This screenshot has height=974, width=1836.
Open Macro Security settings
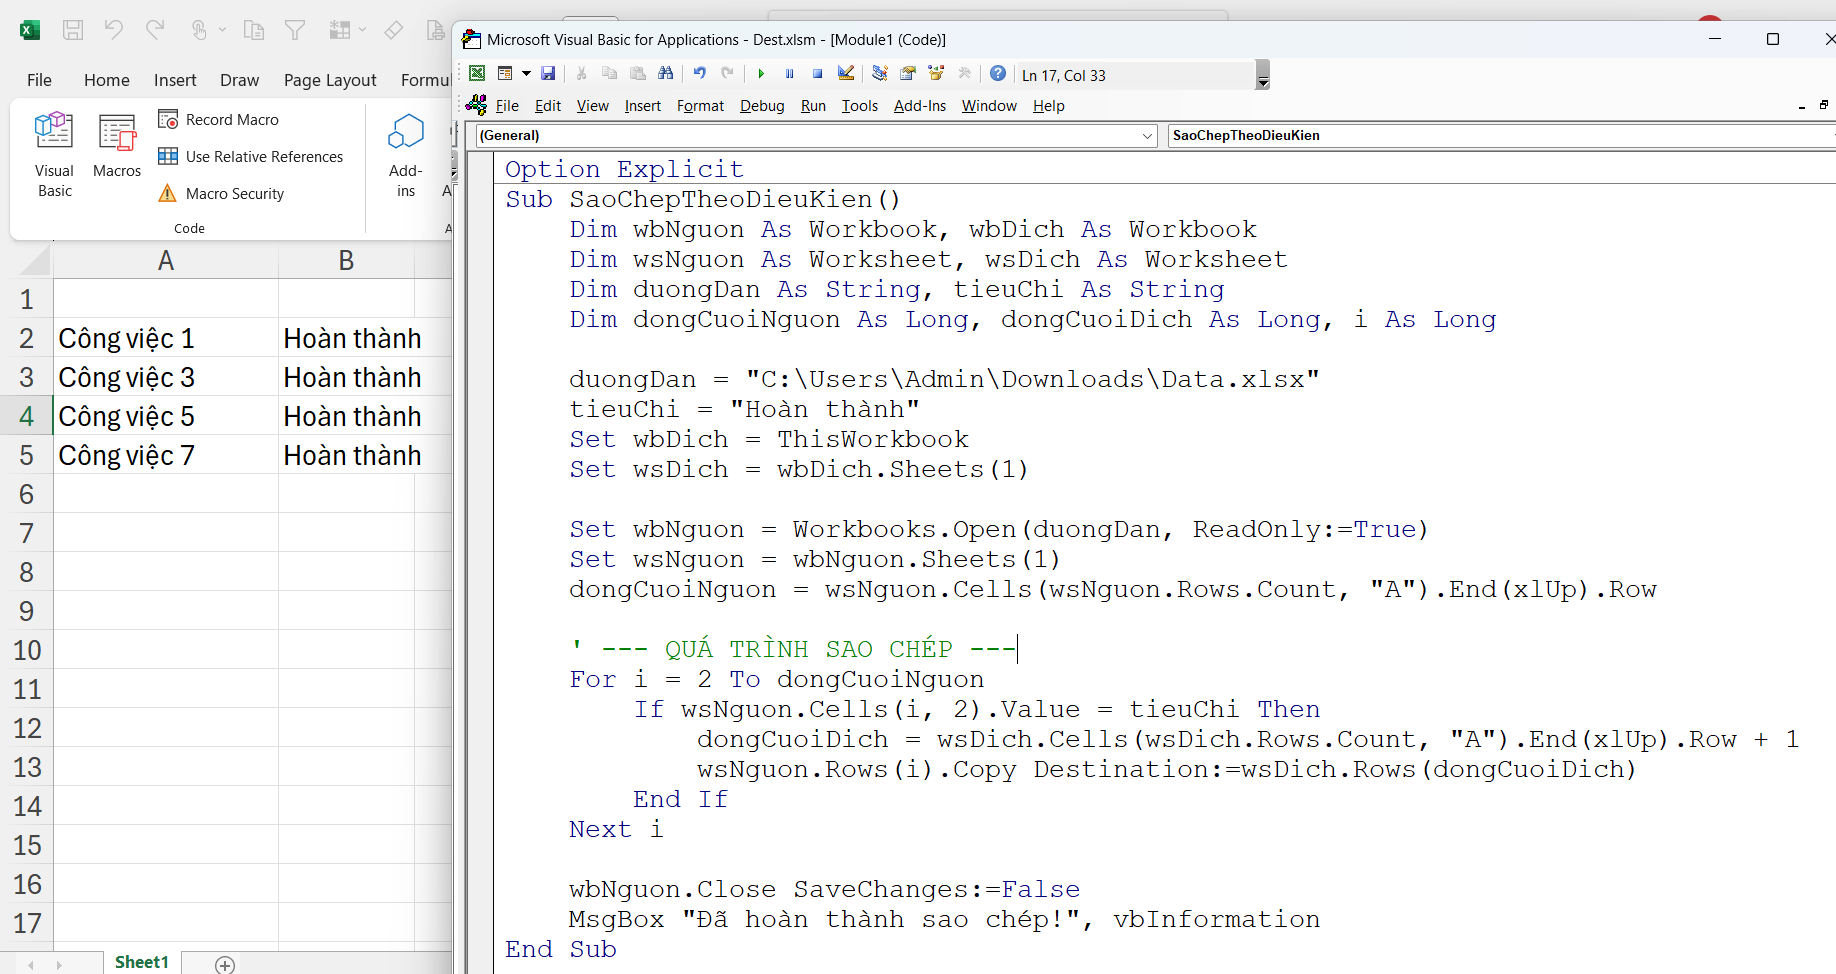(x=222, y=194)
